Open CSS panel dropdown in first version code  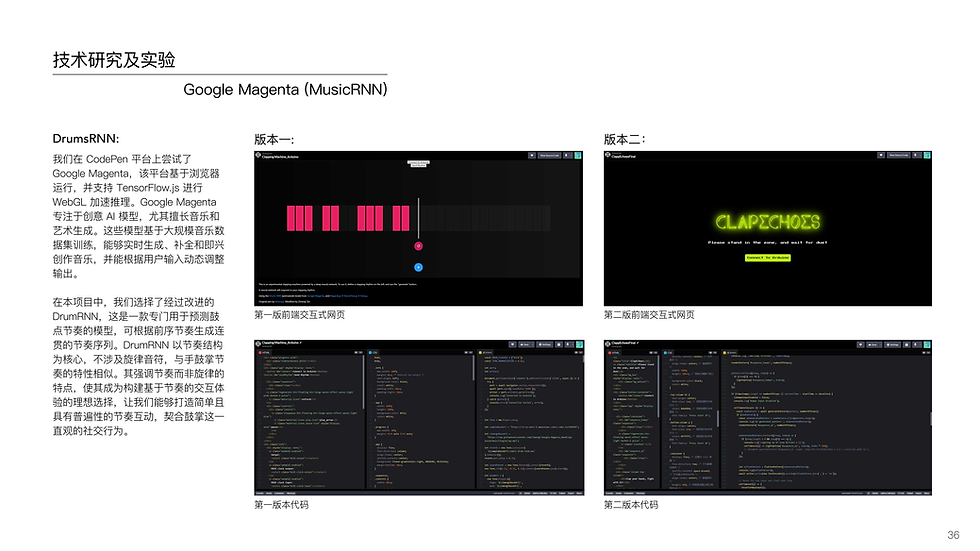tap(471, 352)
